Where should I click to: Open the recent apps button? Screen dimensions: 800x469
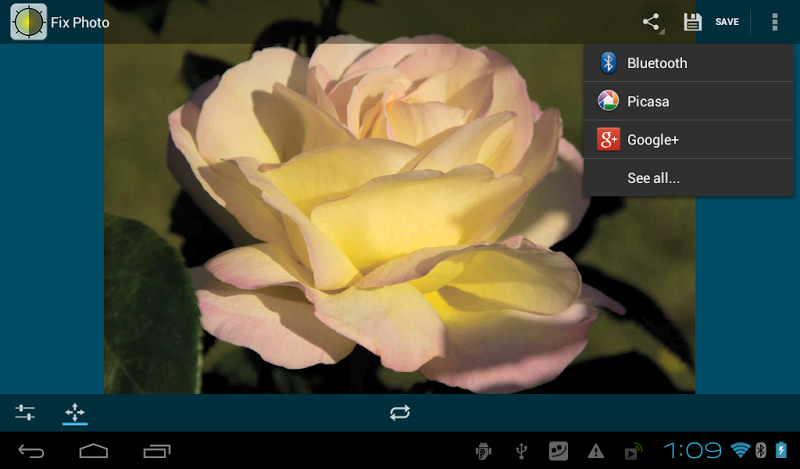click(x=157, y=451)
